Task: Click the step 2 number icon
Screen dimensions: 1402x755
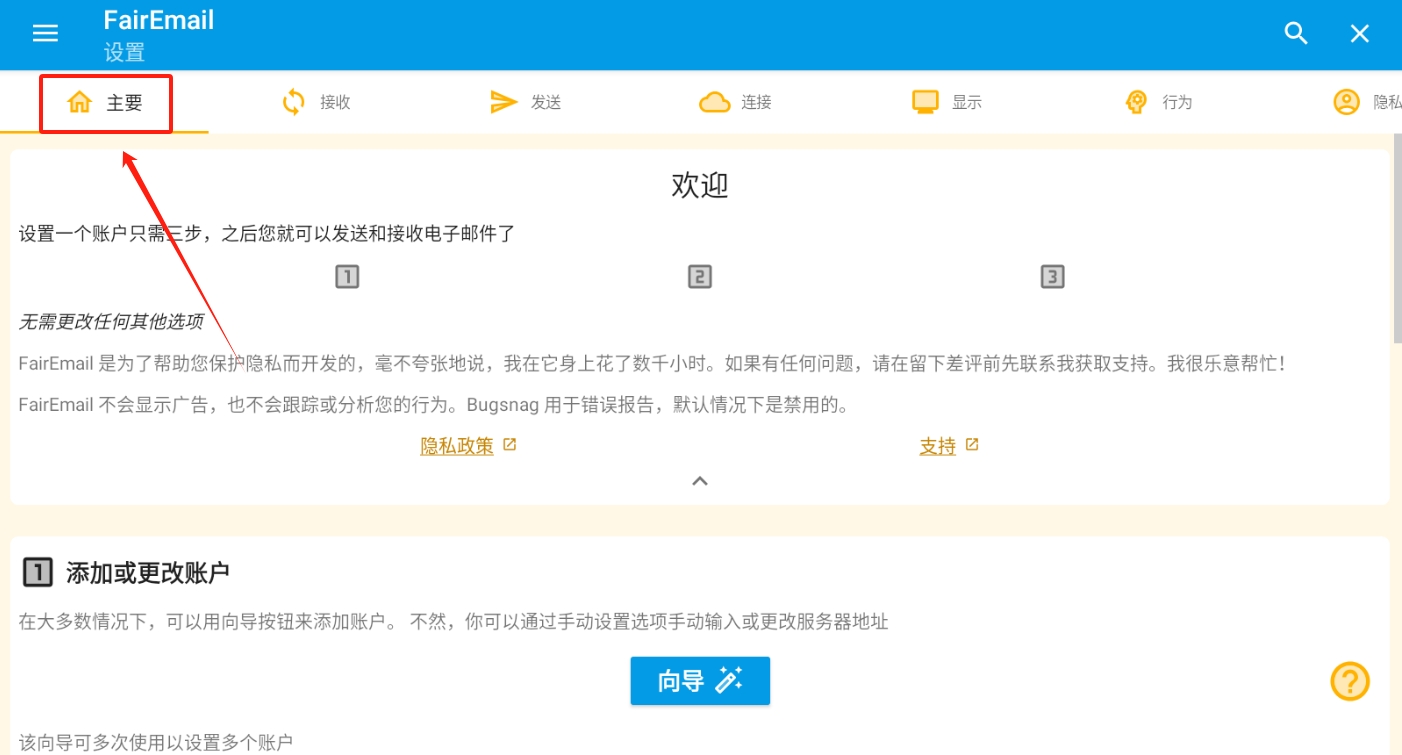Action: 700,277
